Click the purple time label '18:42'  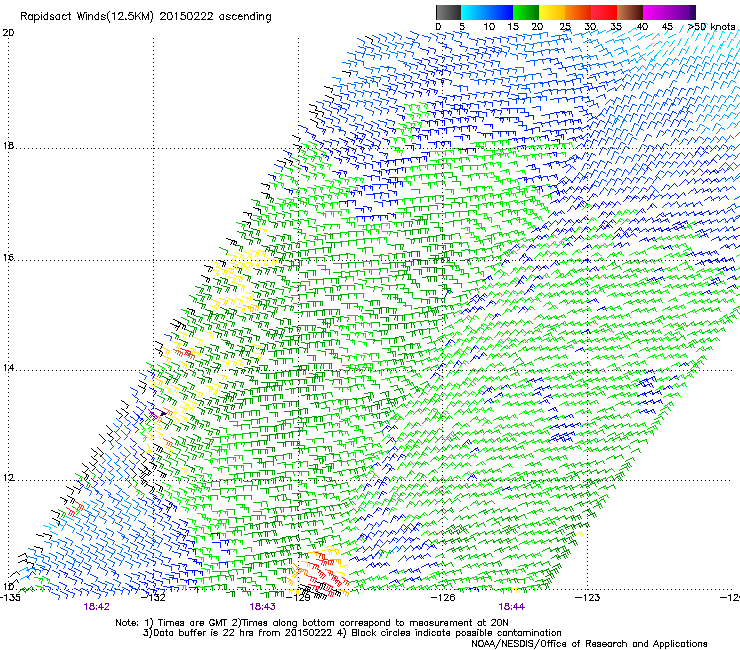point(96,607)
